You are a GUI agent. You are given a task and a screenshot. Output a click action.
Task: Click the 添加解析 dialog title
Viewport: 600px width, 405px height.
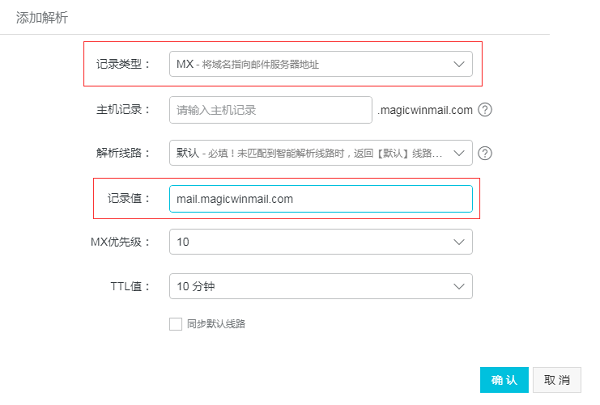[x=42, y=18]
